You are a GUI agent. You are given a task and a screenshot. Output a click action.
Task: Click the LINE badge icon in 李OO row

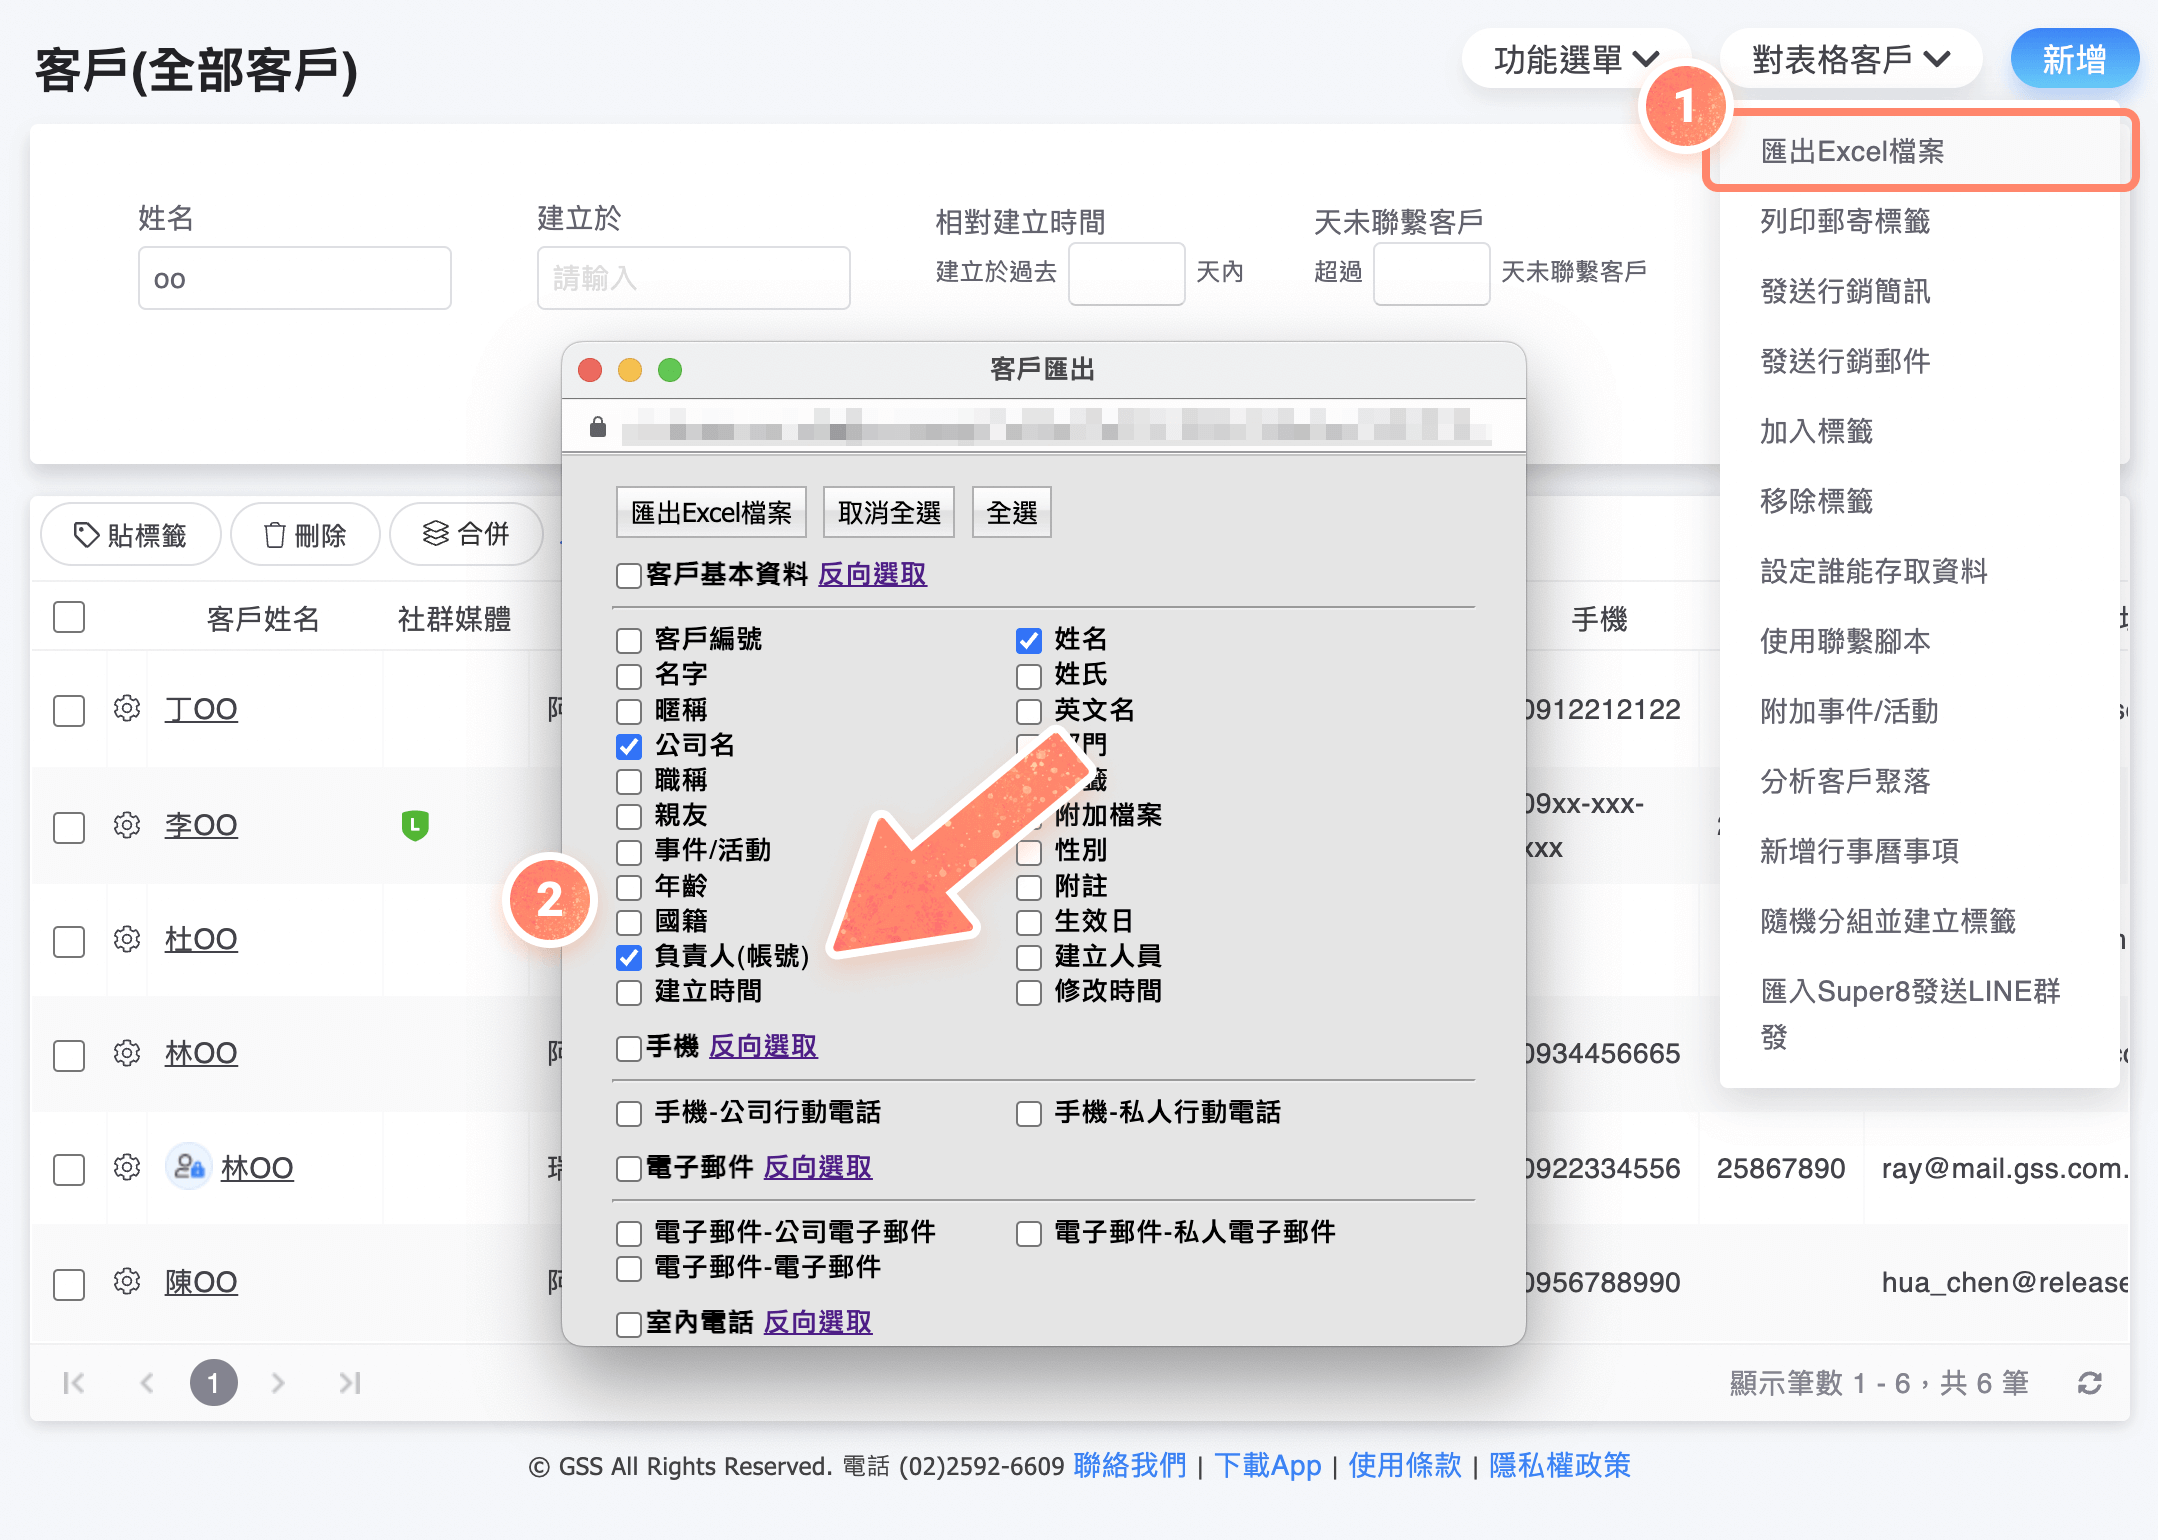(415, 825)
